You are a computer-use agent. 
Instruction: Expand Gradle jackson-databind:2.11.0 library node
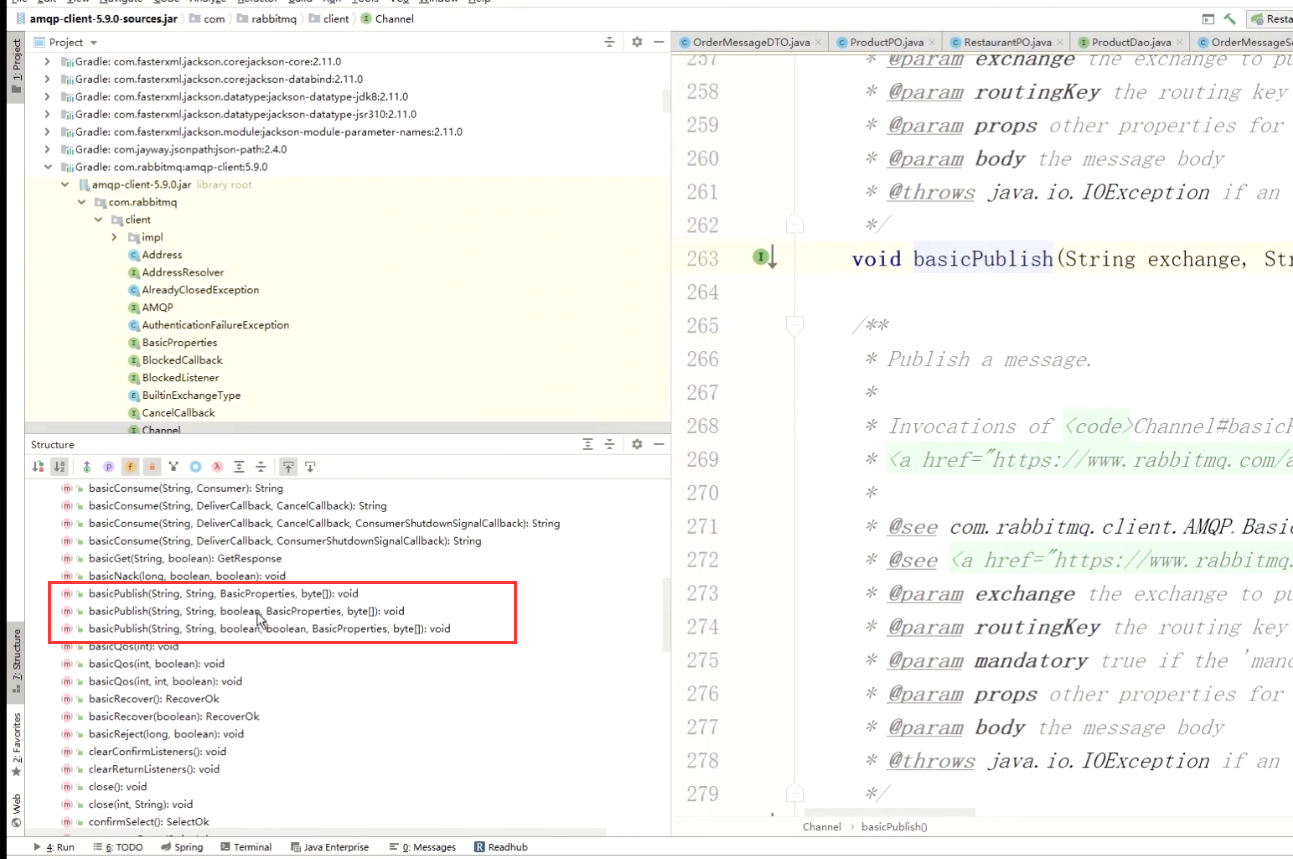tap(47, 79)
